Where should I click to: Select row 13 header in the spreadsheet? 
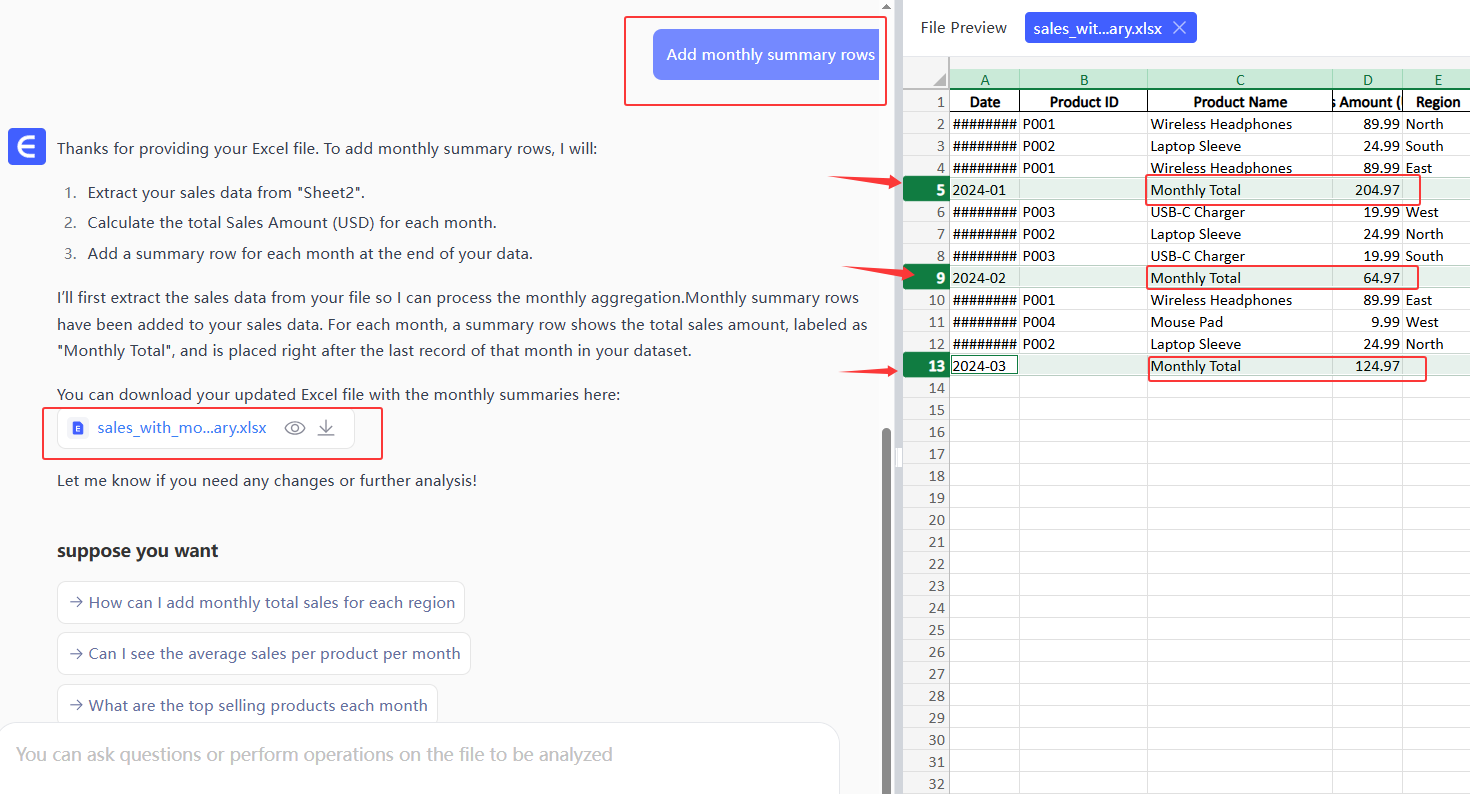pos(926,366)
